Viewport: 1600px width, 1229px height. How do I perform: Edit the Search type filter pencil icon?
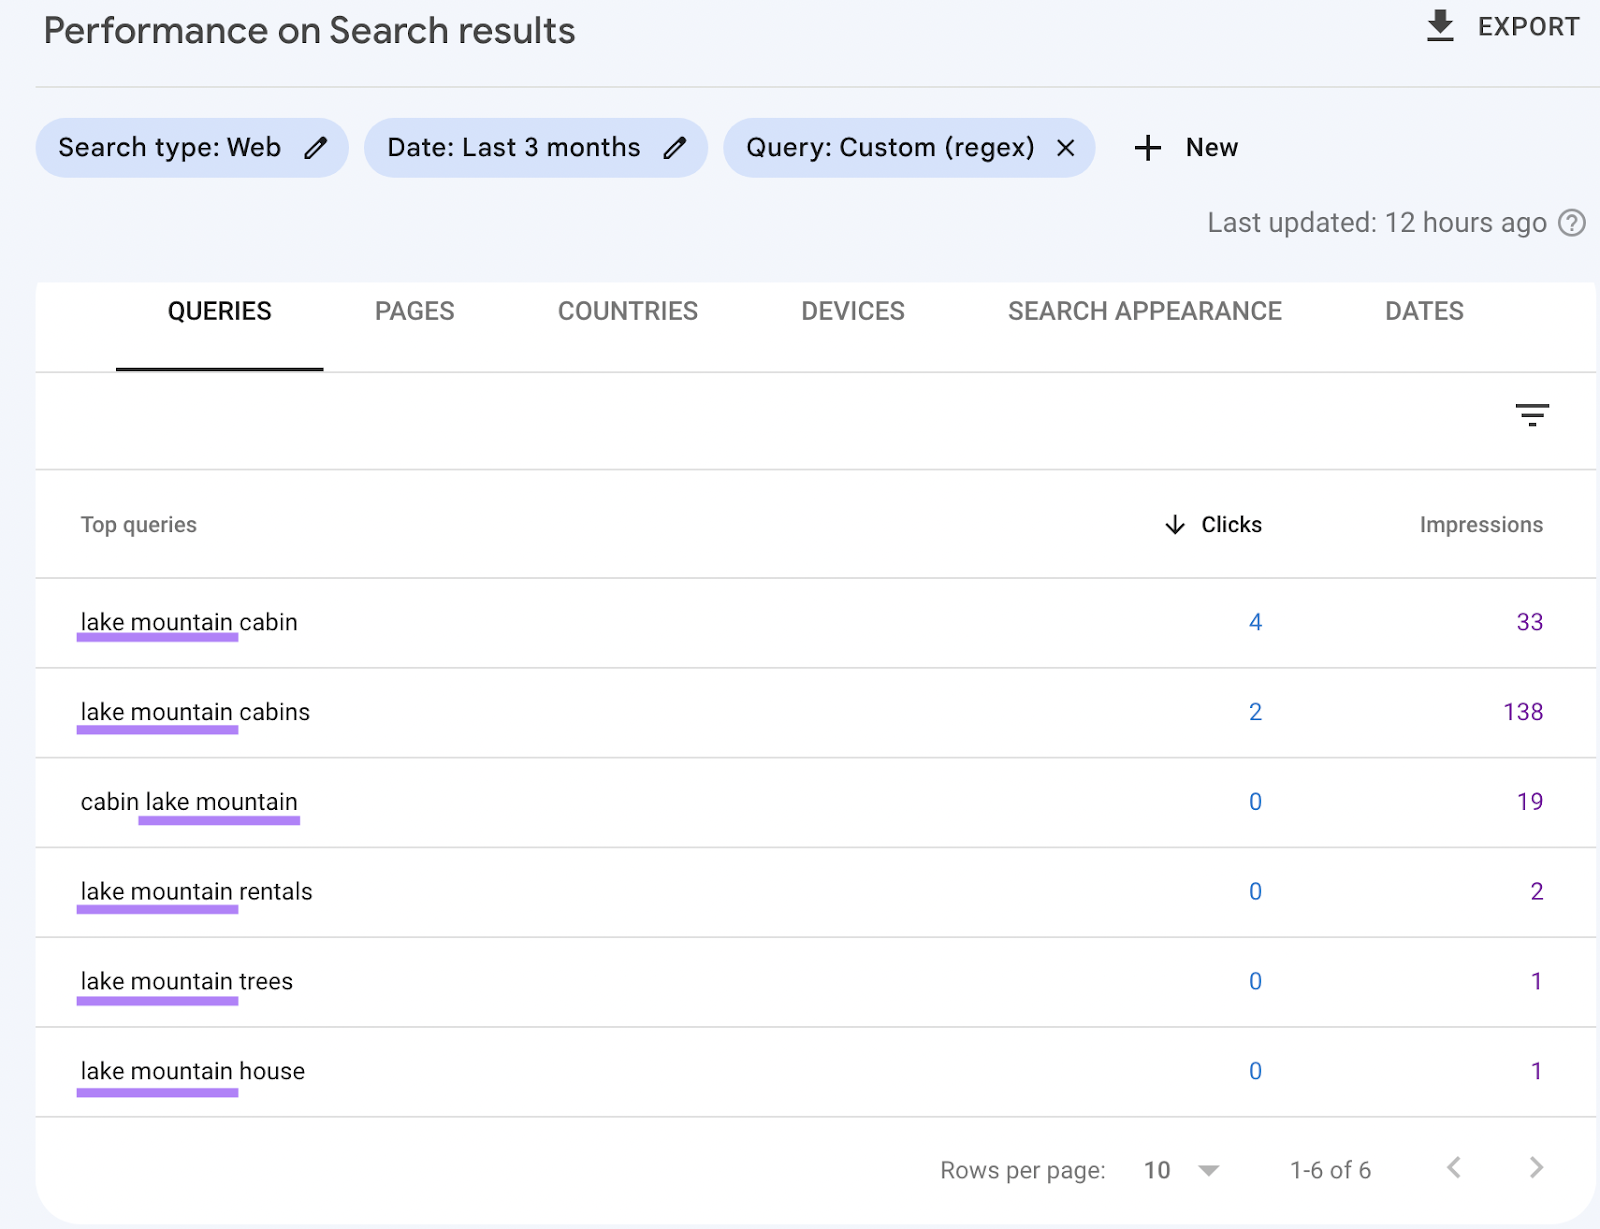coord(316,148)
